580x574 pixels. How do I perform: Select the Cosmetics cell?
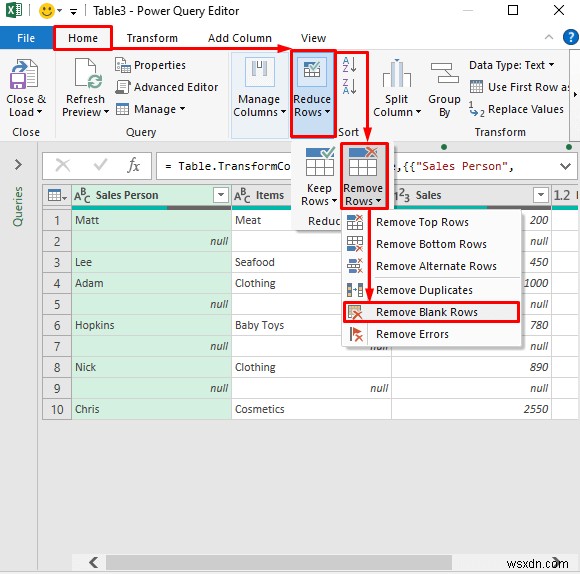click(x=311, y=409)
